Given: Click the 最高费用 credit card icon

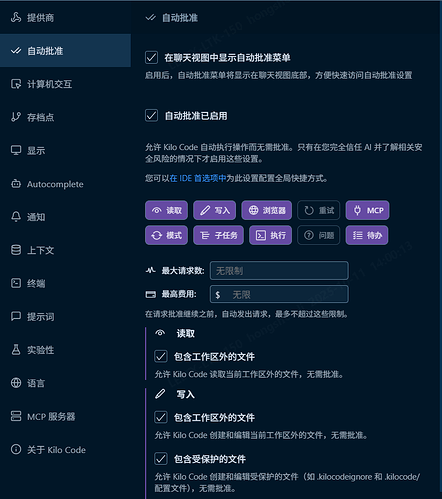Looking at the screenshot, I should [151, 294].
